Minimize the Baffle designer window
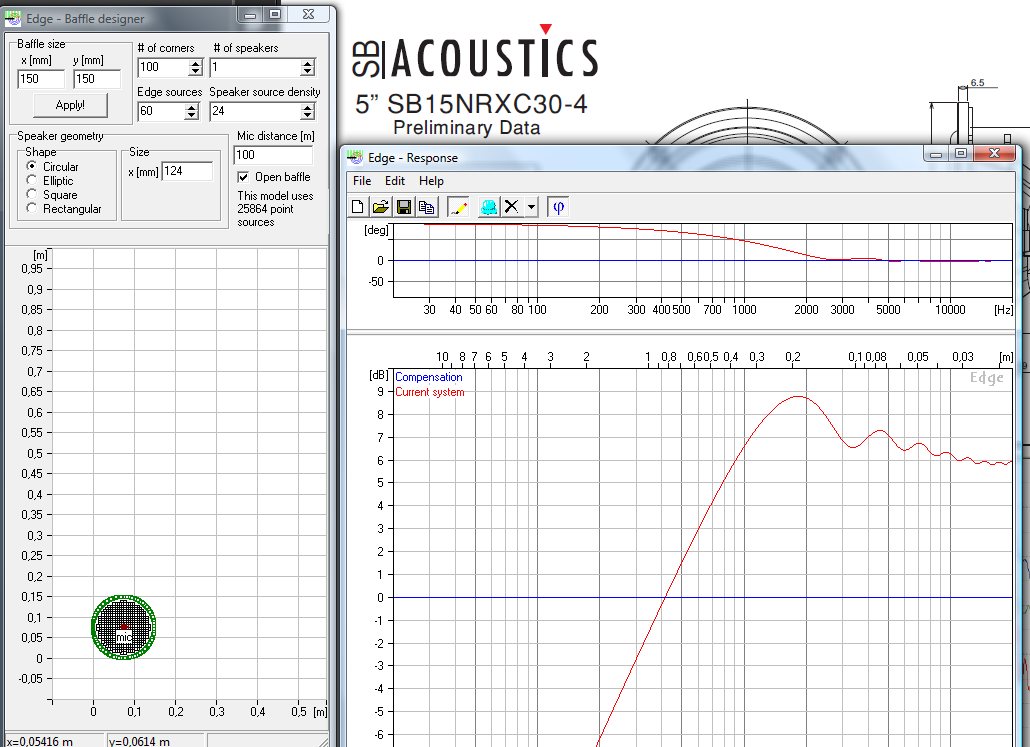 coord(250,14)
